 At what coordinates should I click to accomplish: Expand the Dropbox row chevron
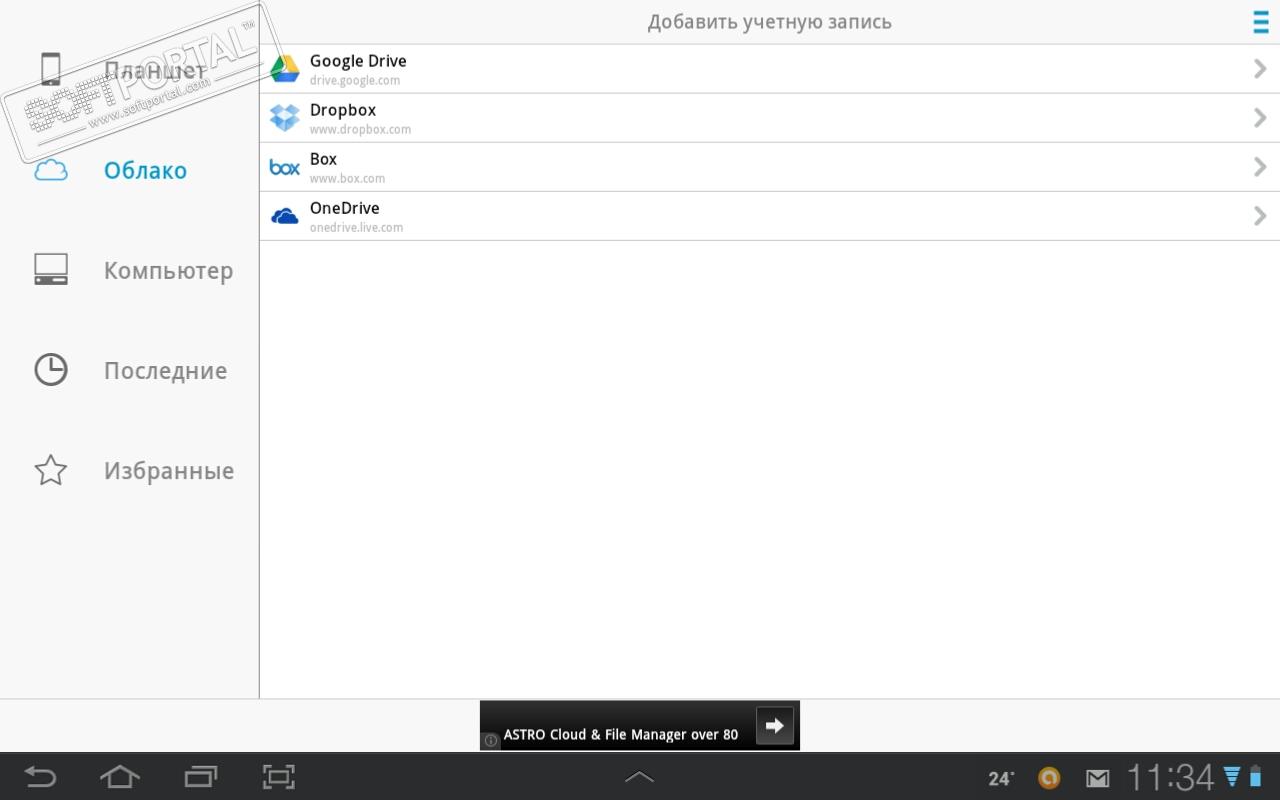(x=1260, y=117)
